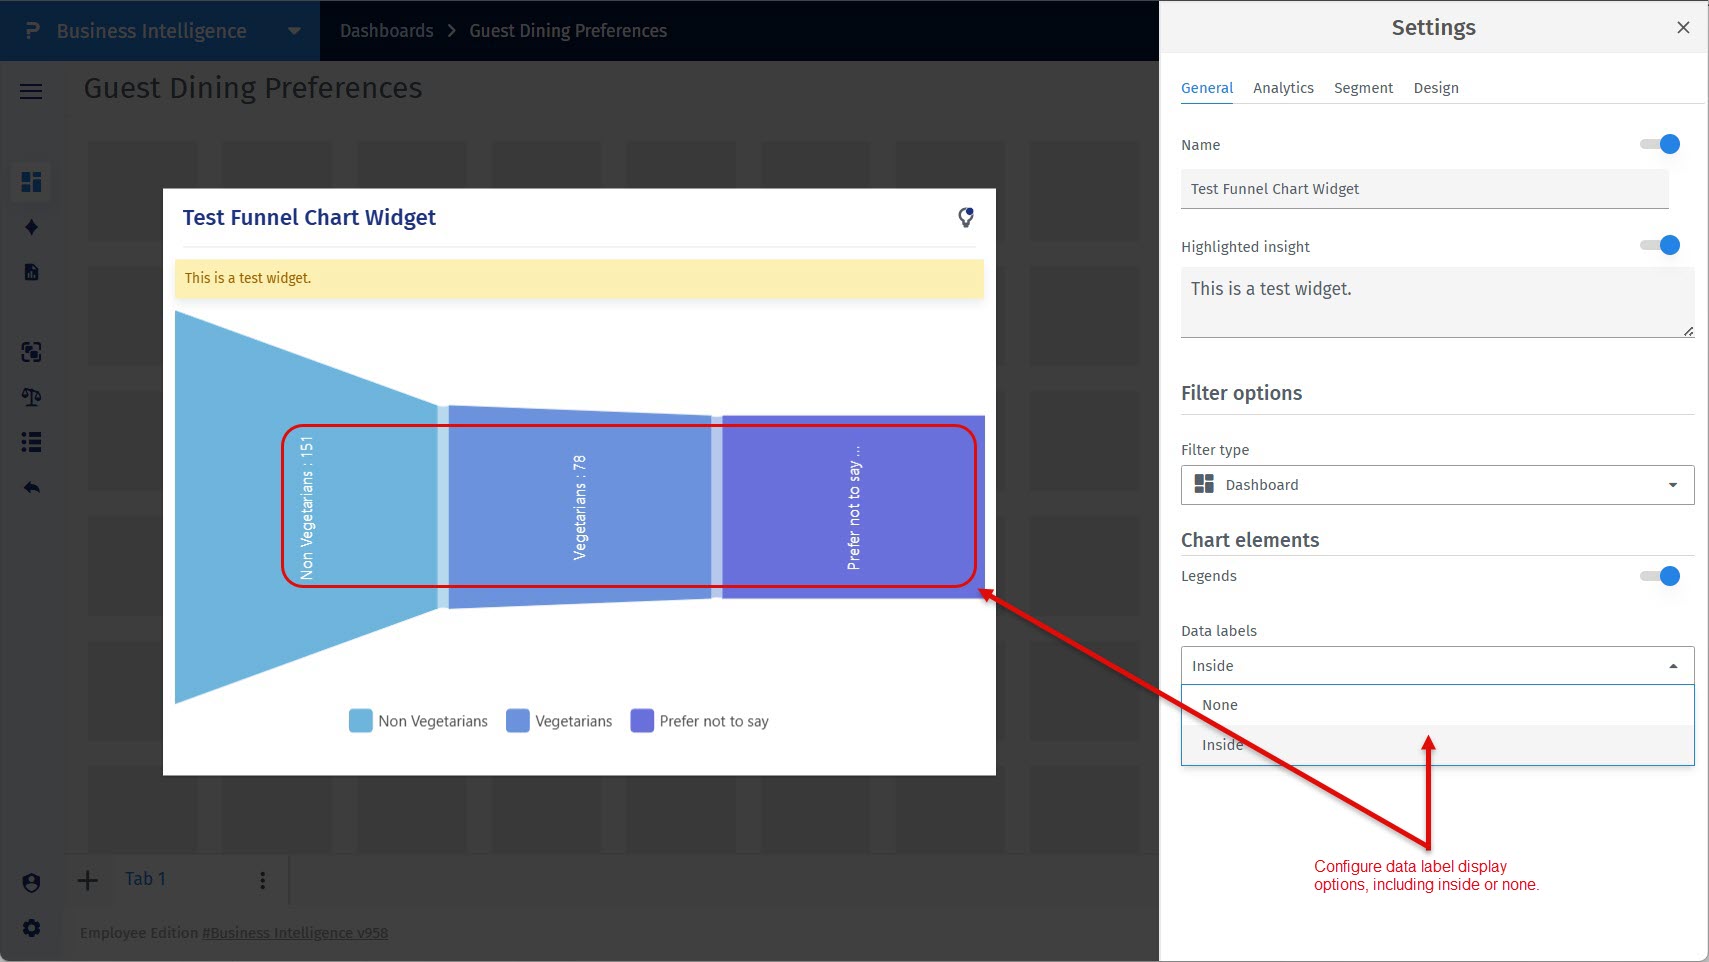Image resolution: width=1709 pixels, height=962 pixels.
Task: Open the report document icon in sidebar
Action: pyautogui.click(x=31, y=272)
